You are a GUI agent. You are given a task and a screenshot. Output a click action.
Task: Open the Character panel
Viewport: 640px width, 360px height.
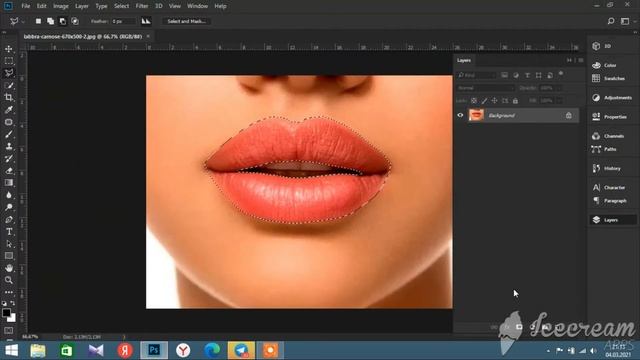coord(609,187)
